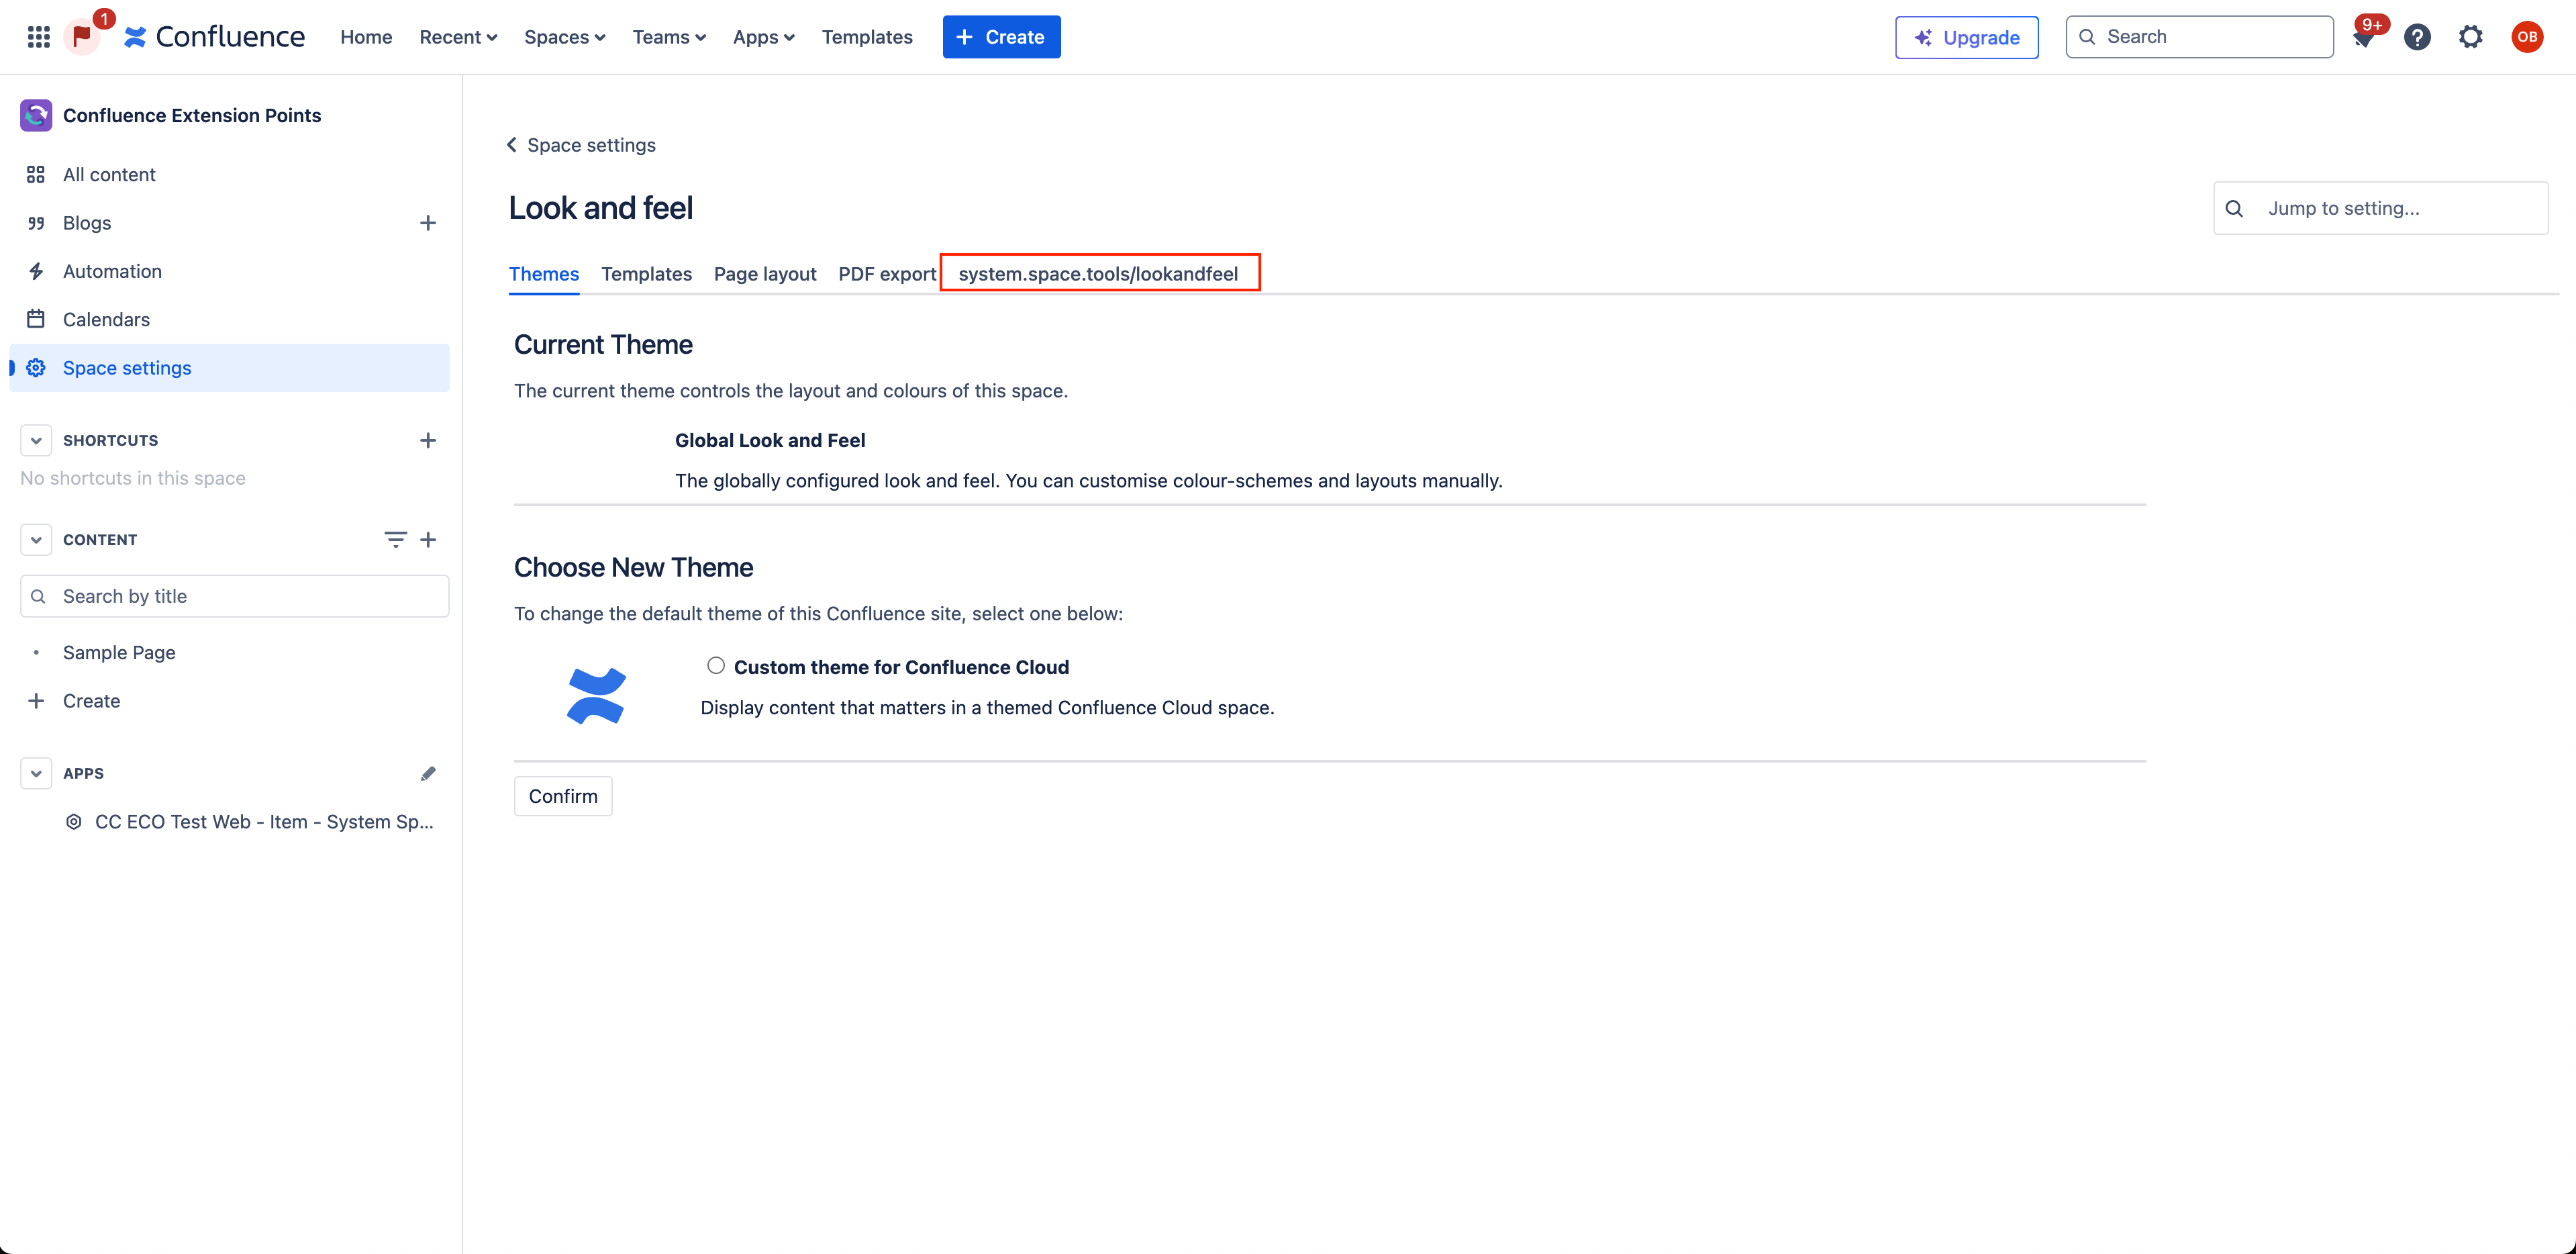
Task: Click the Confluence theme logo thumbnail
Action: coord(596,695)
